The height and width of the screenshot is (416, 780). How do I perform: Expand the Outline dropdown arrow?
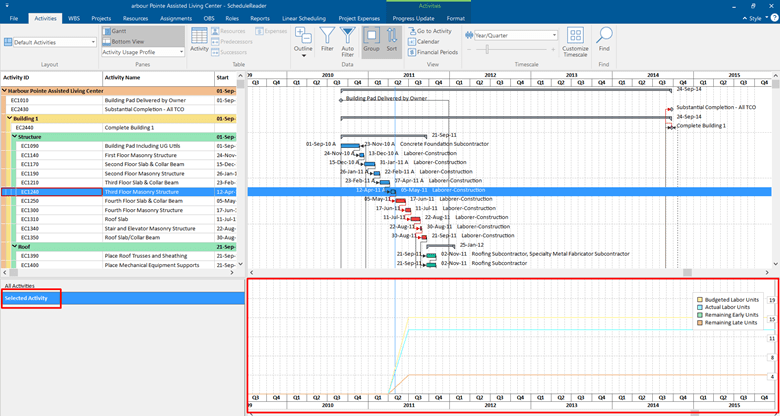[x=303, y=55]
